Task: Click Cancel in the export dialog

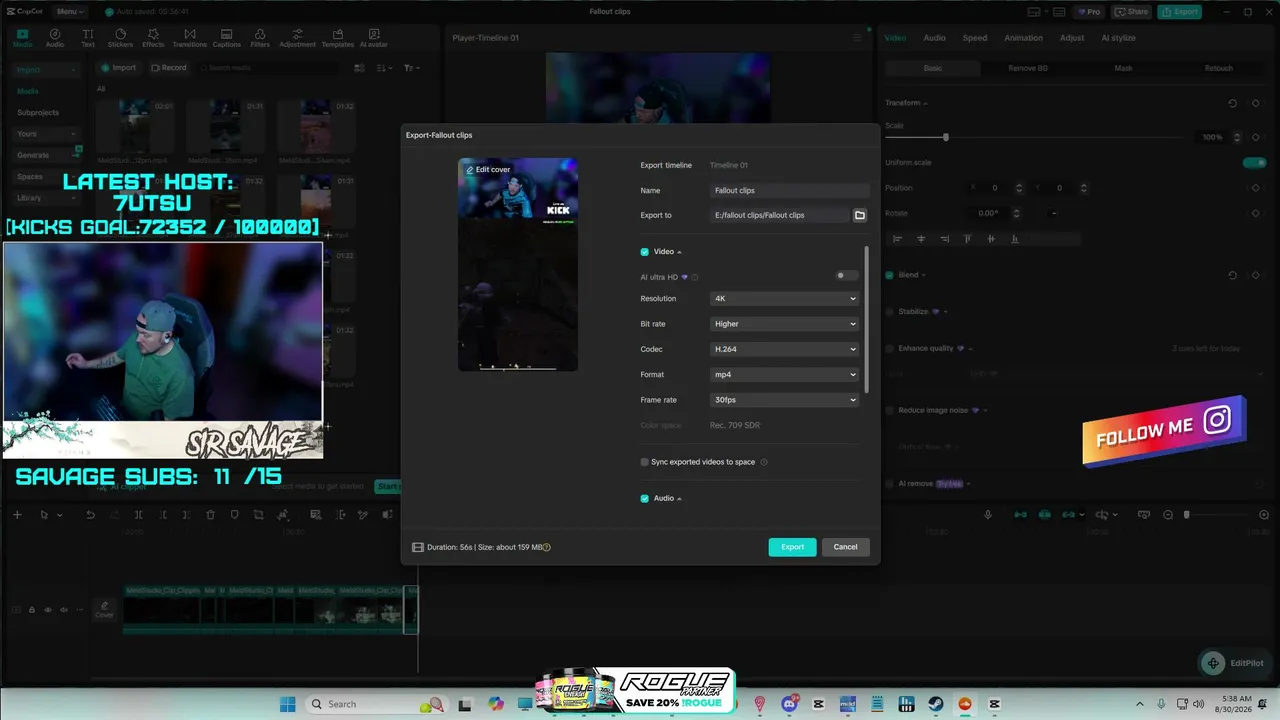Action: [x=845, y=547]
